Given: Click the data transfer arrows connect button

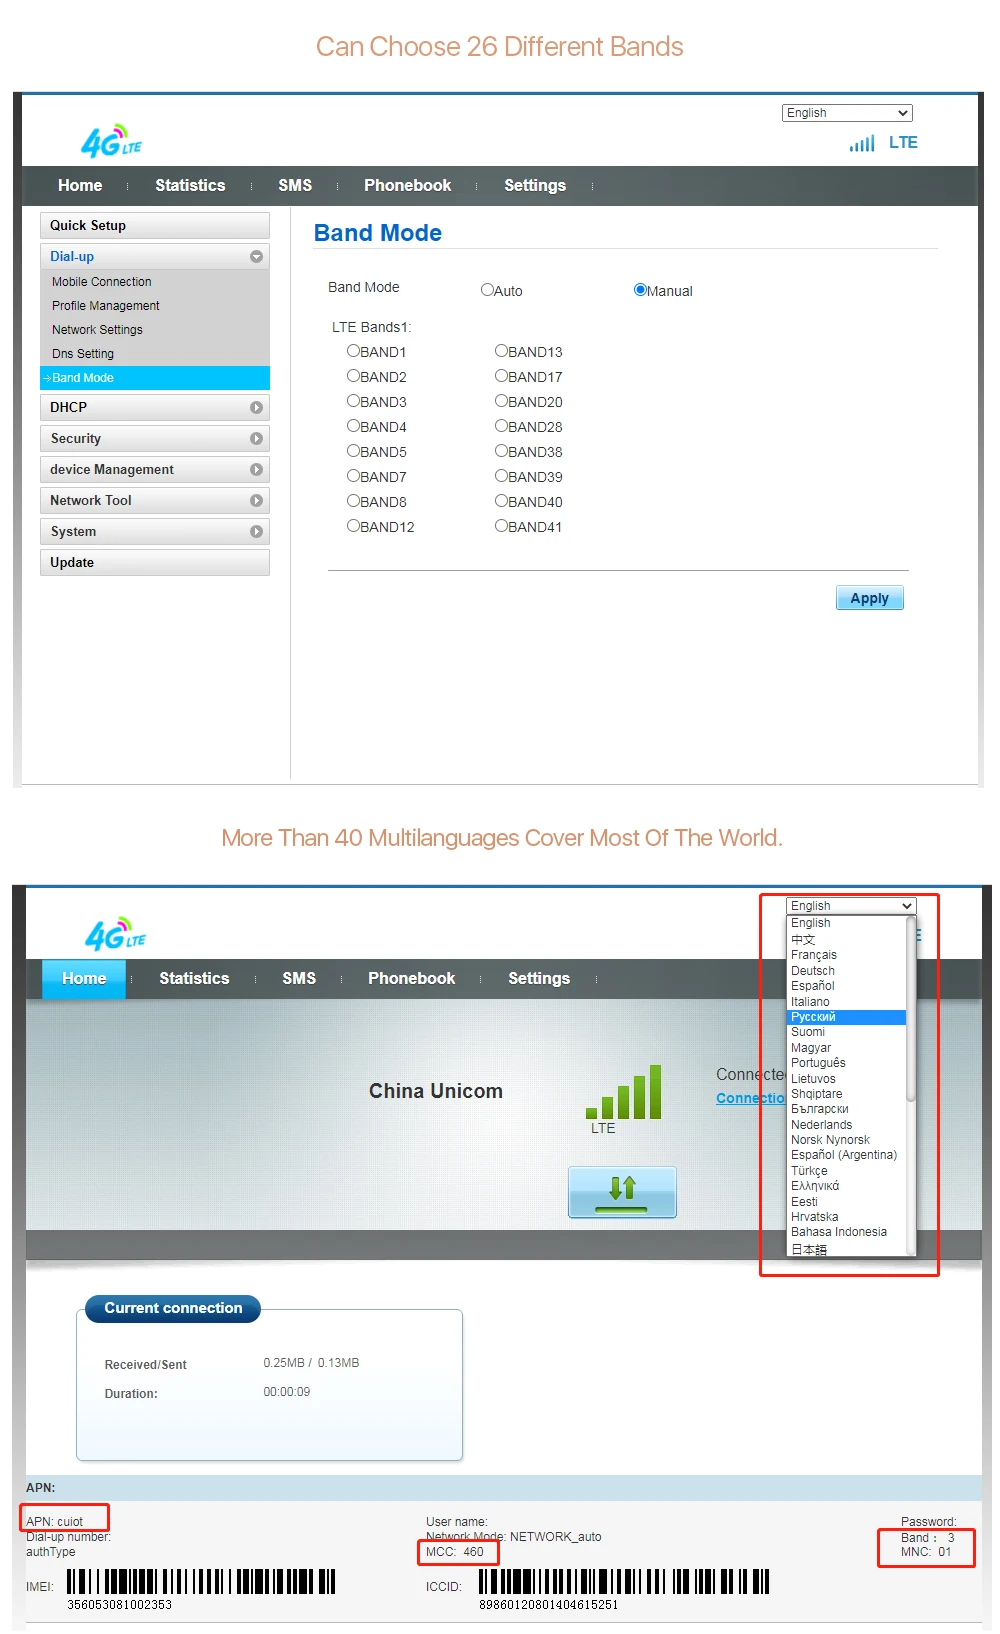Looking at the screenshot, I should coord(622,1192).
